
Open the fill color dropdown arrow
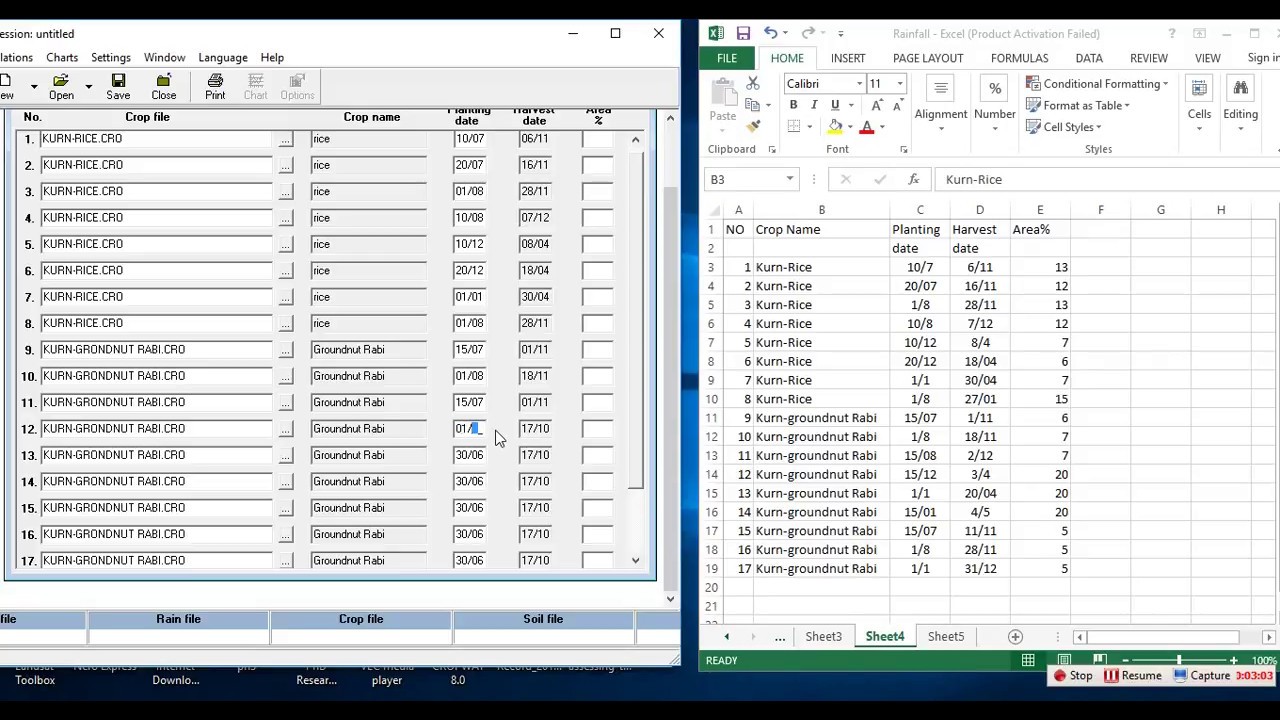point(851,127)
